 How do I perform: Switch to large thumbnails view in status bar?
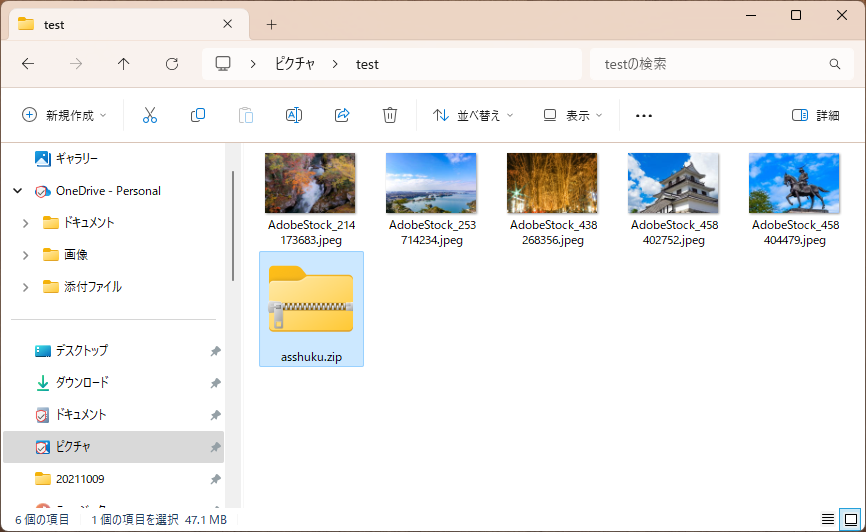pyautogui.click(x=848, y=519)
